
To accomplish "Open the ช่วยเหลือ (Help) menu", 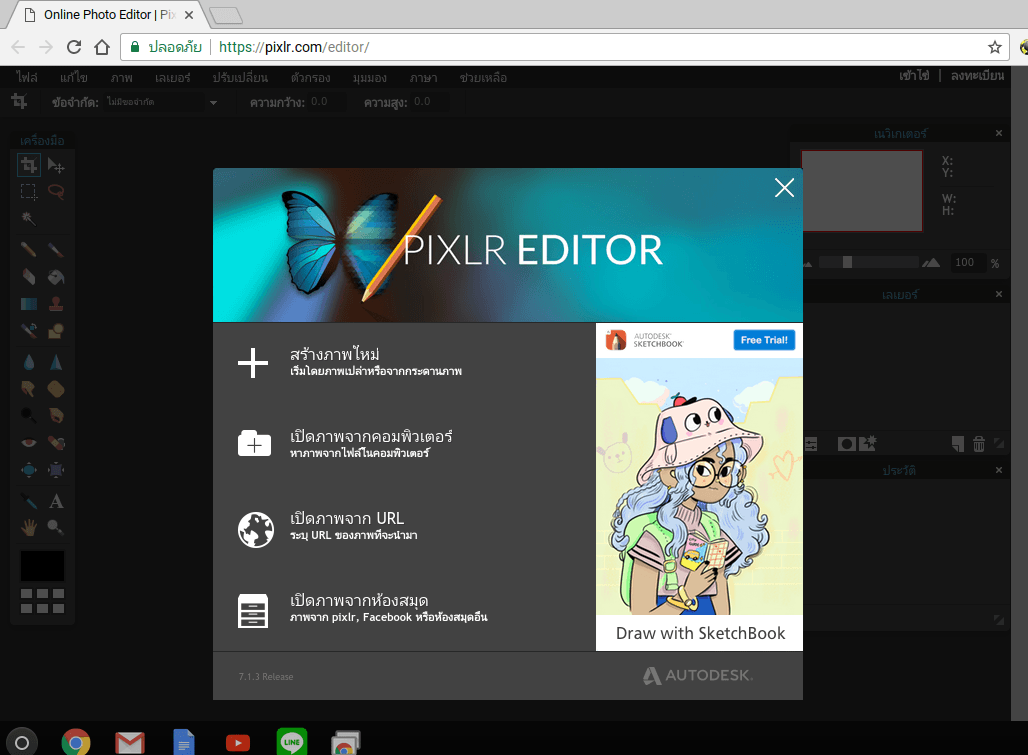I will (483, 77).
